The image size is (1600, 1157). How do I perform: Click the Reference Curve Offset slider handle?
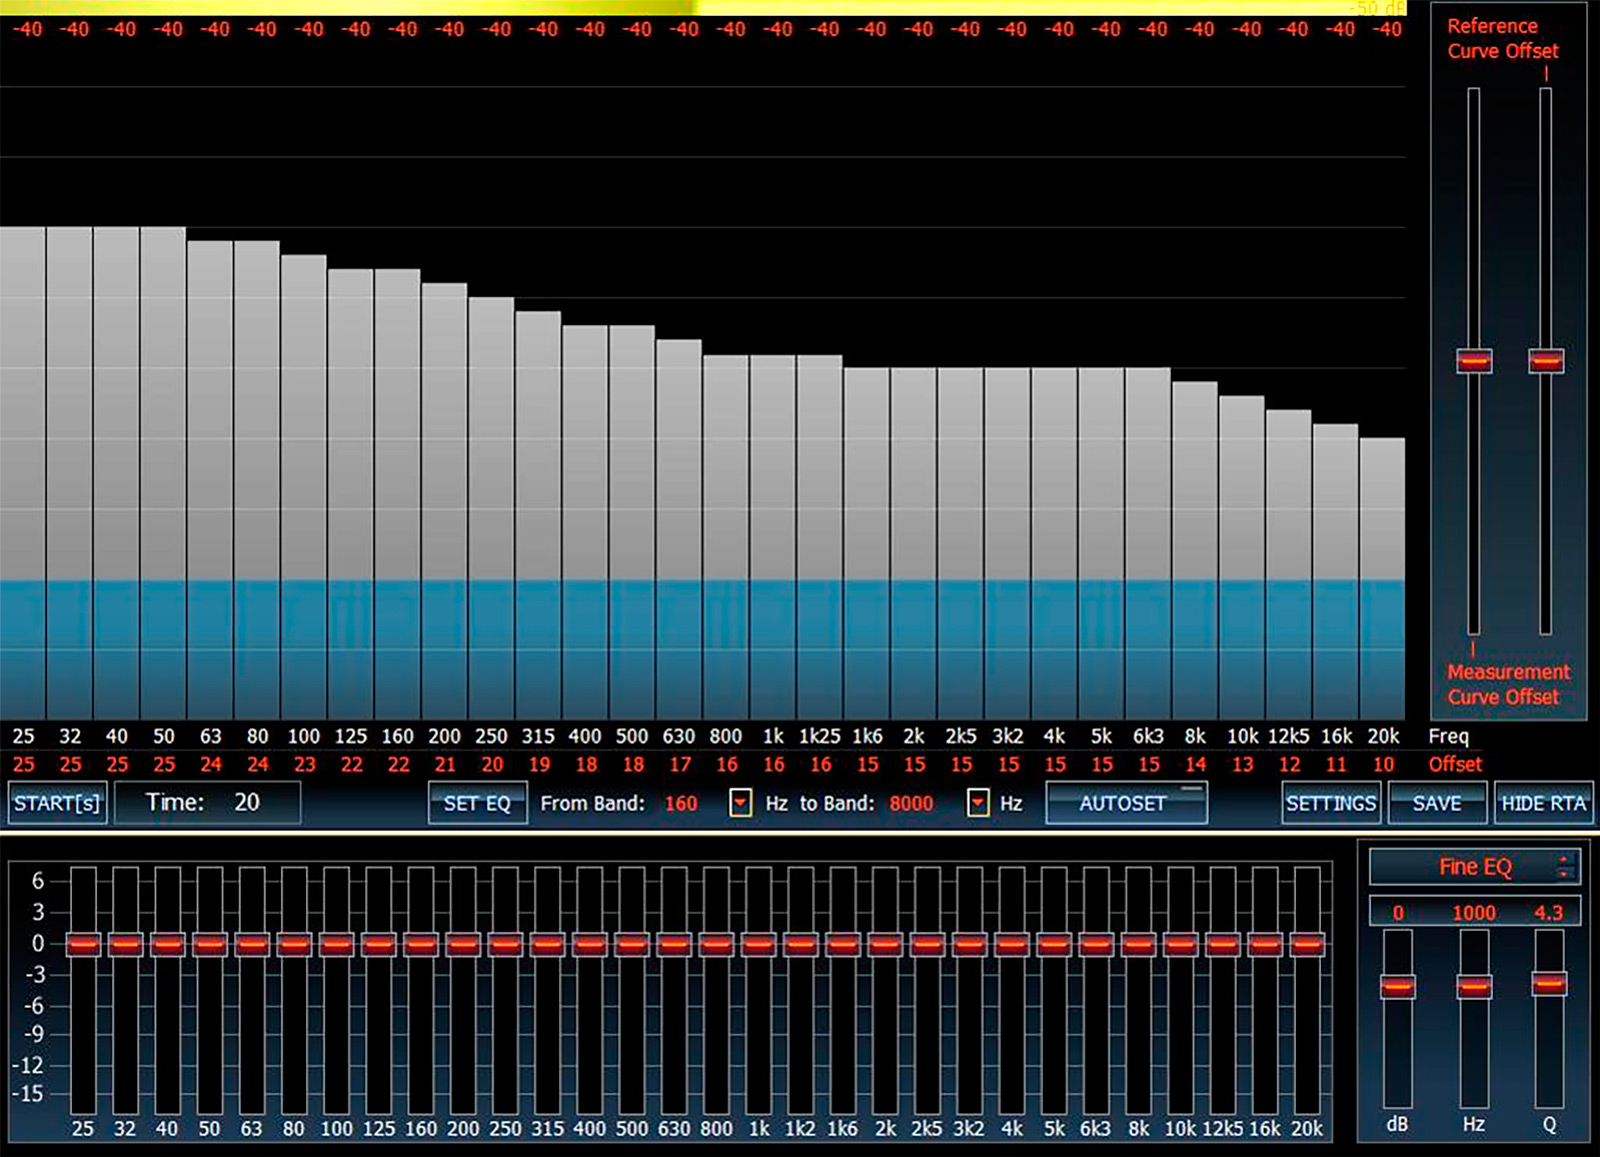click(x=1546, y=361)
